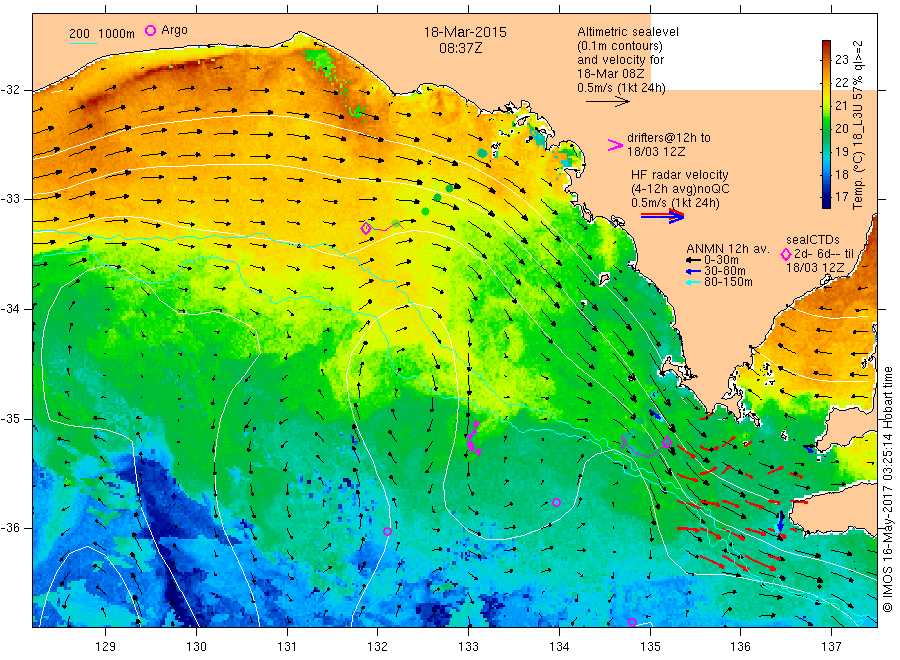900x660 pixels.
Task: Click the -32 latitude axis label
Action: point(10,90)
